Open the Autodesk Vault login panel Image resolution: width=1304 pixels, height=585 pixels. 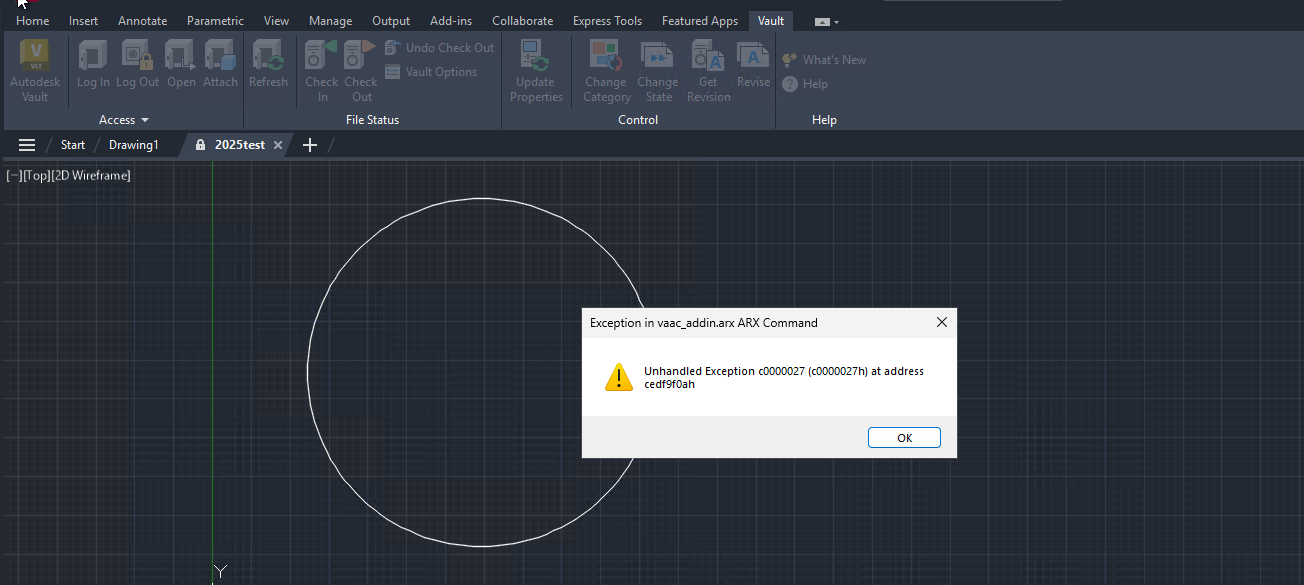(35, 68)
